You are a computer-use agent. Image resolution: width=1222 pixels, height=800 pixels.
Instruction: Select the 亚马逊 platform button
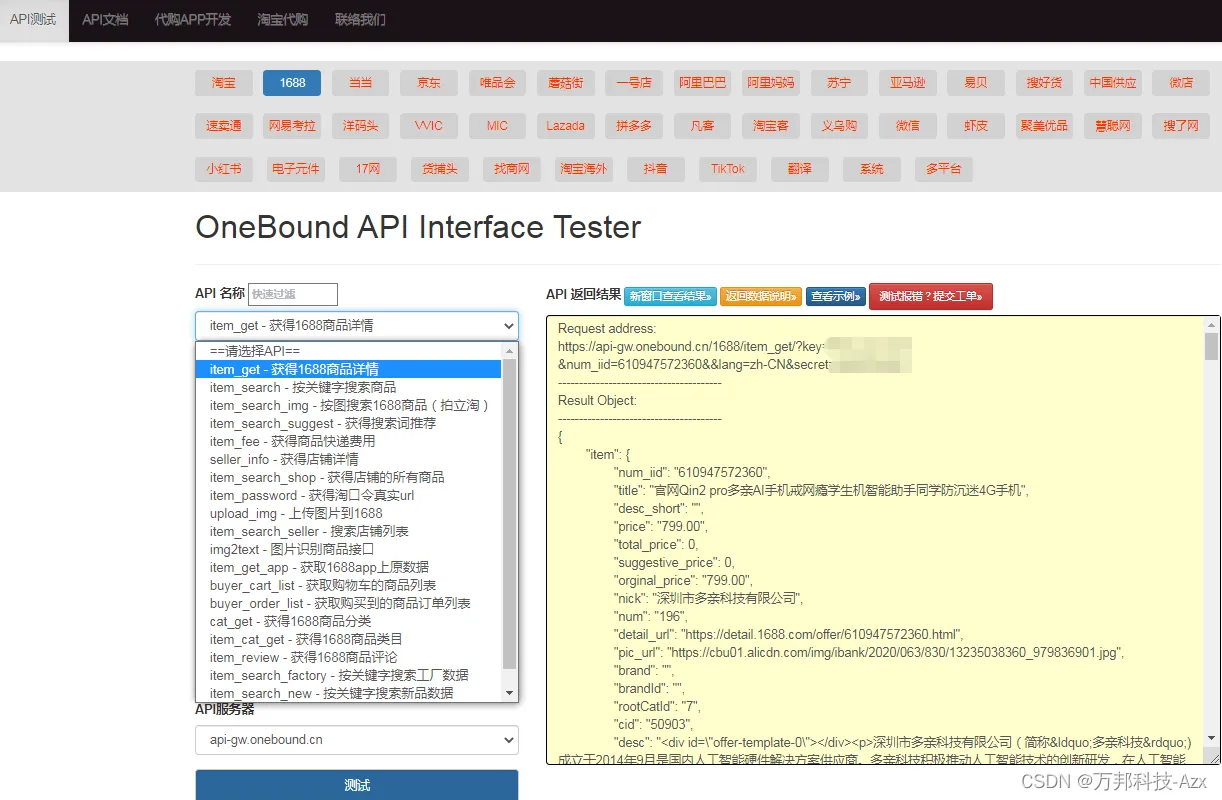point(908,83)
